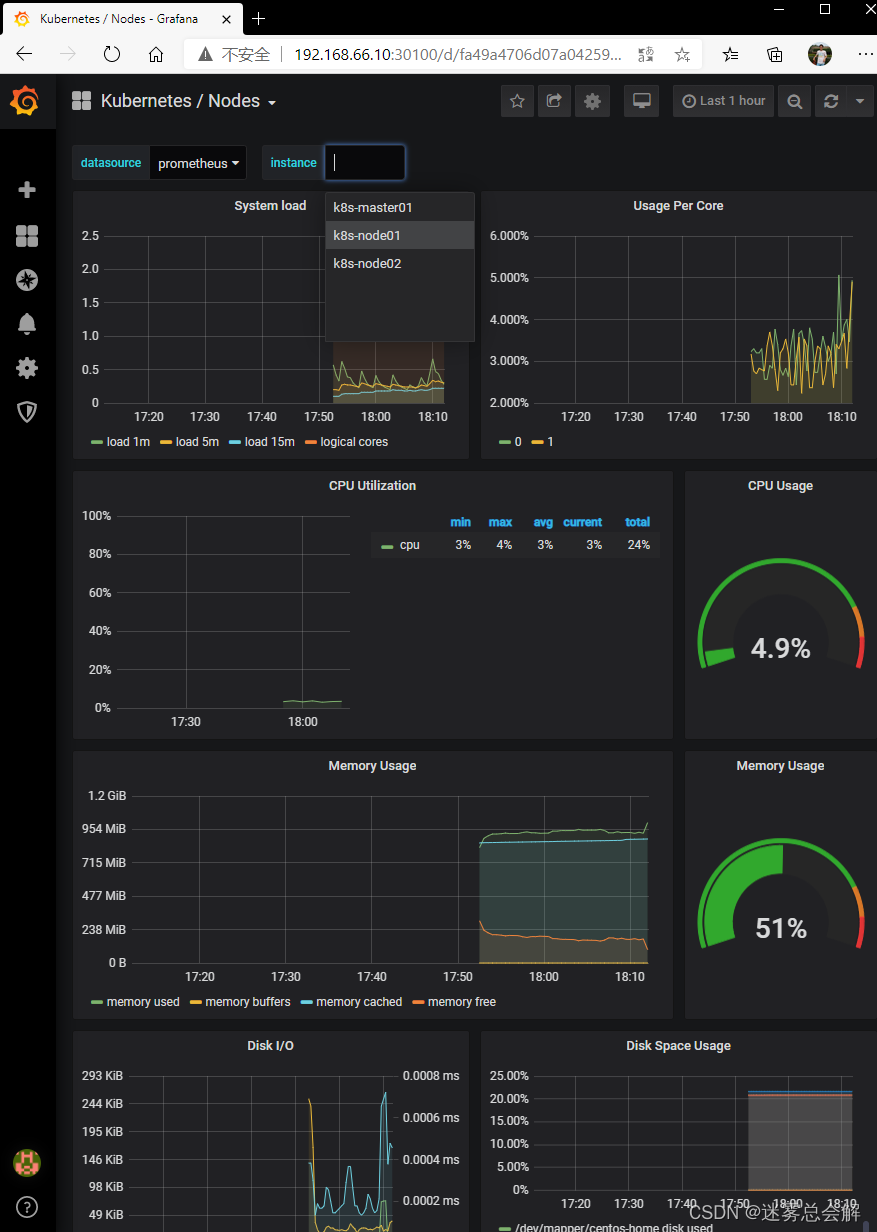Star this dashboard as favorite
The width and height of the screenshot is (877, 1232).
click(517, 101)
